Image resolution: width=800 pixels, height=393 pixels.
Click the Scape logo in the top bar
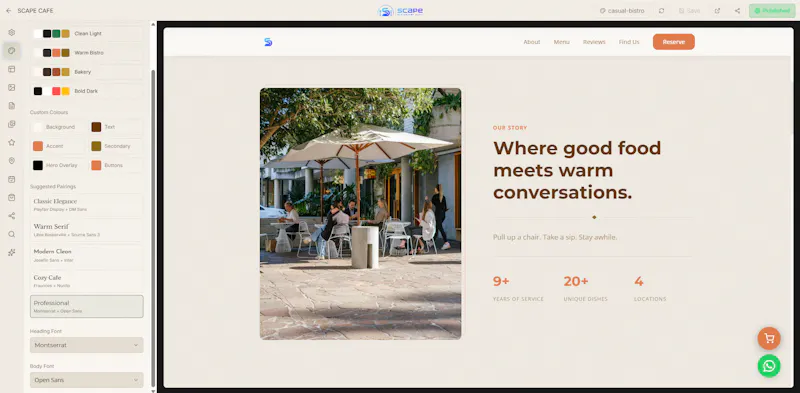[x=400, y=11]
